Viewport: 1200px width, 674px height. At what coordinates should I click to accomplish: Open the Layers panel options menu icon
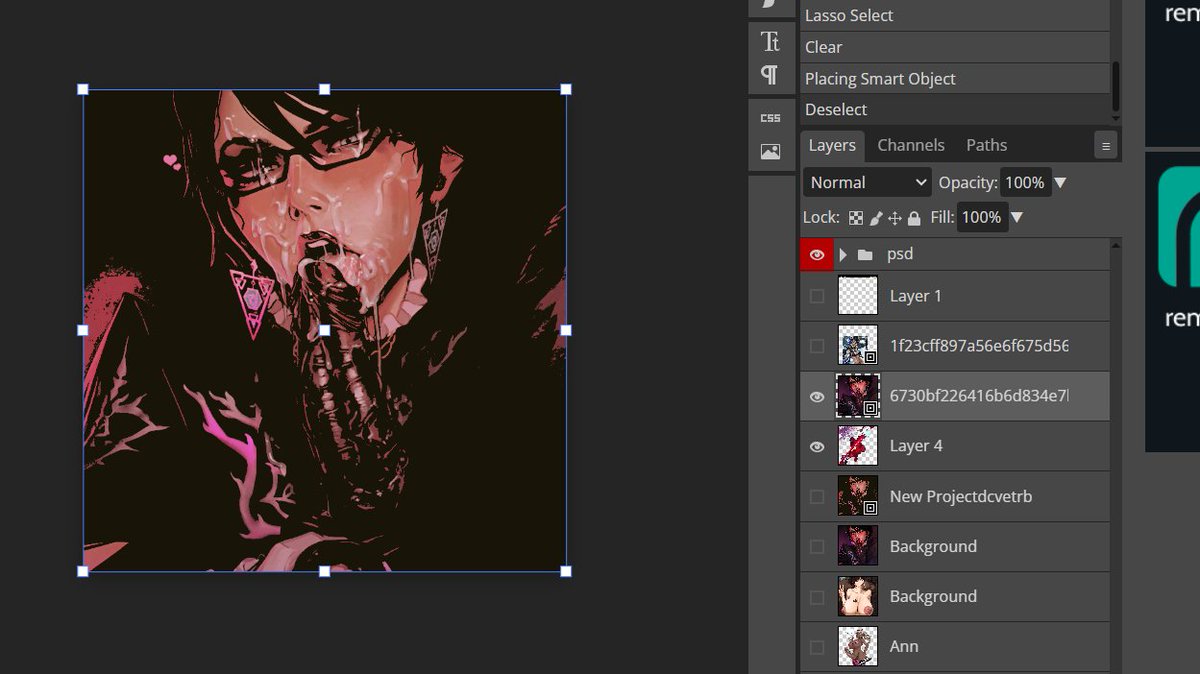(x=1106, y=146)
